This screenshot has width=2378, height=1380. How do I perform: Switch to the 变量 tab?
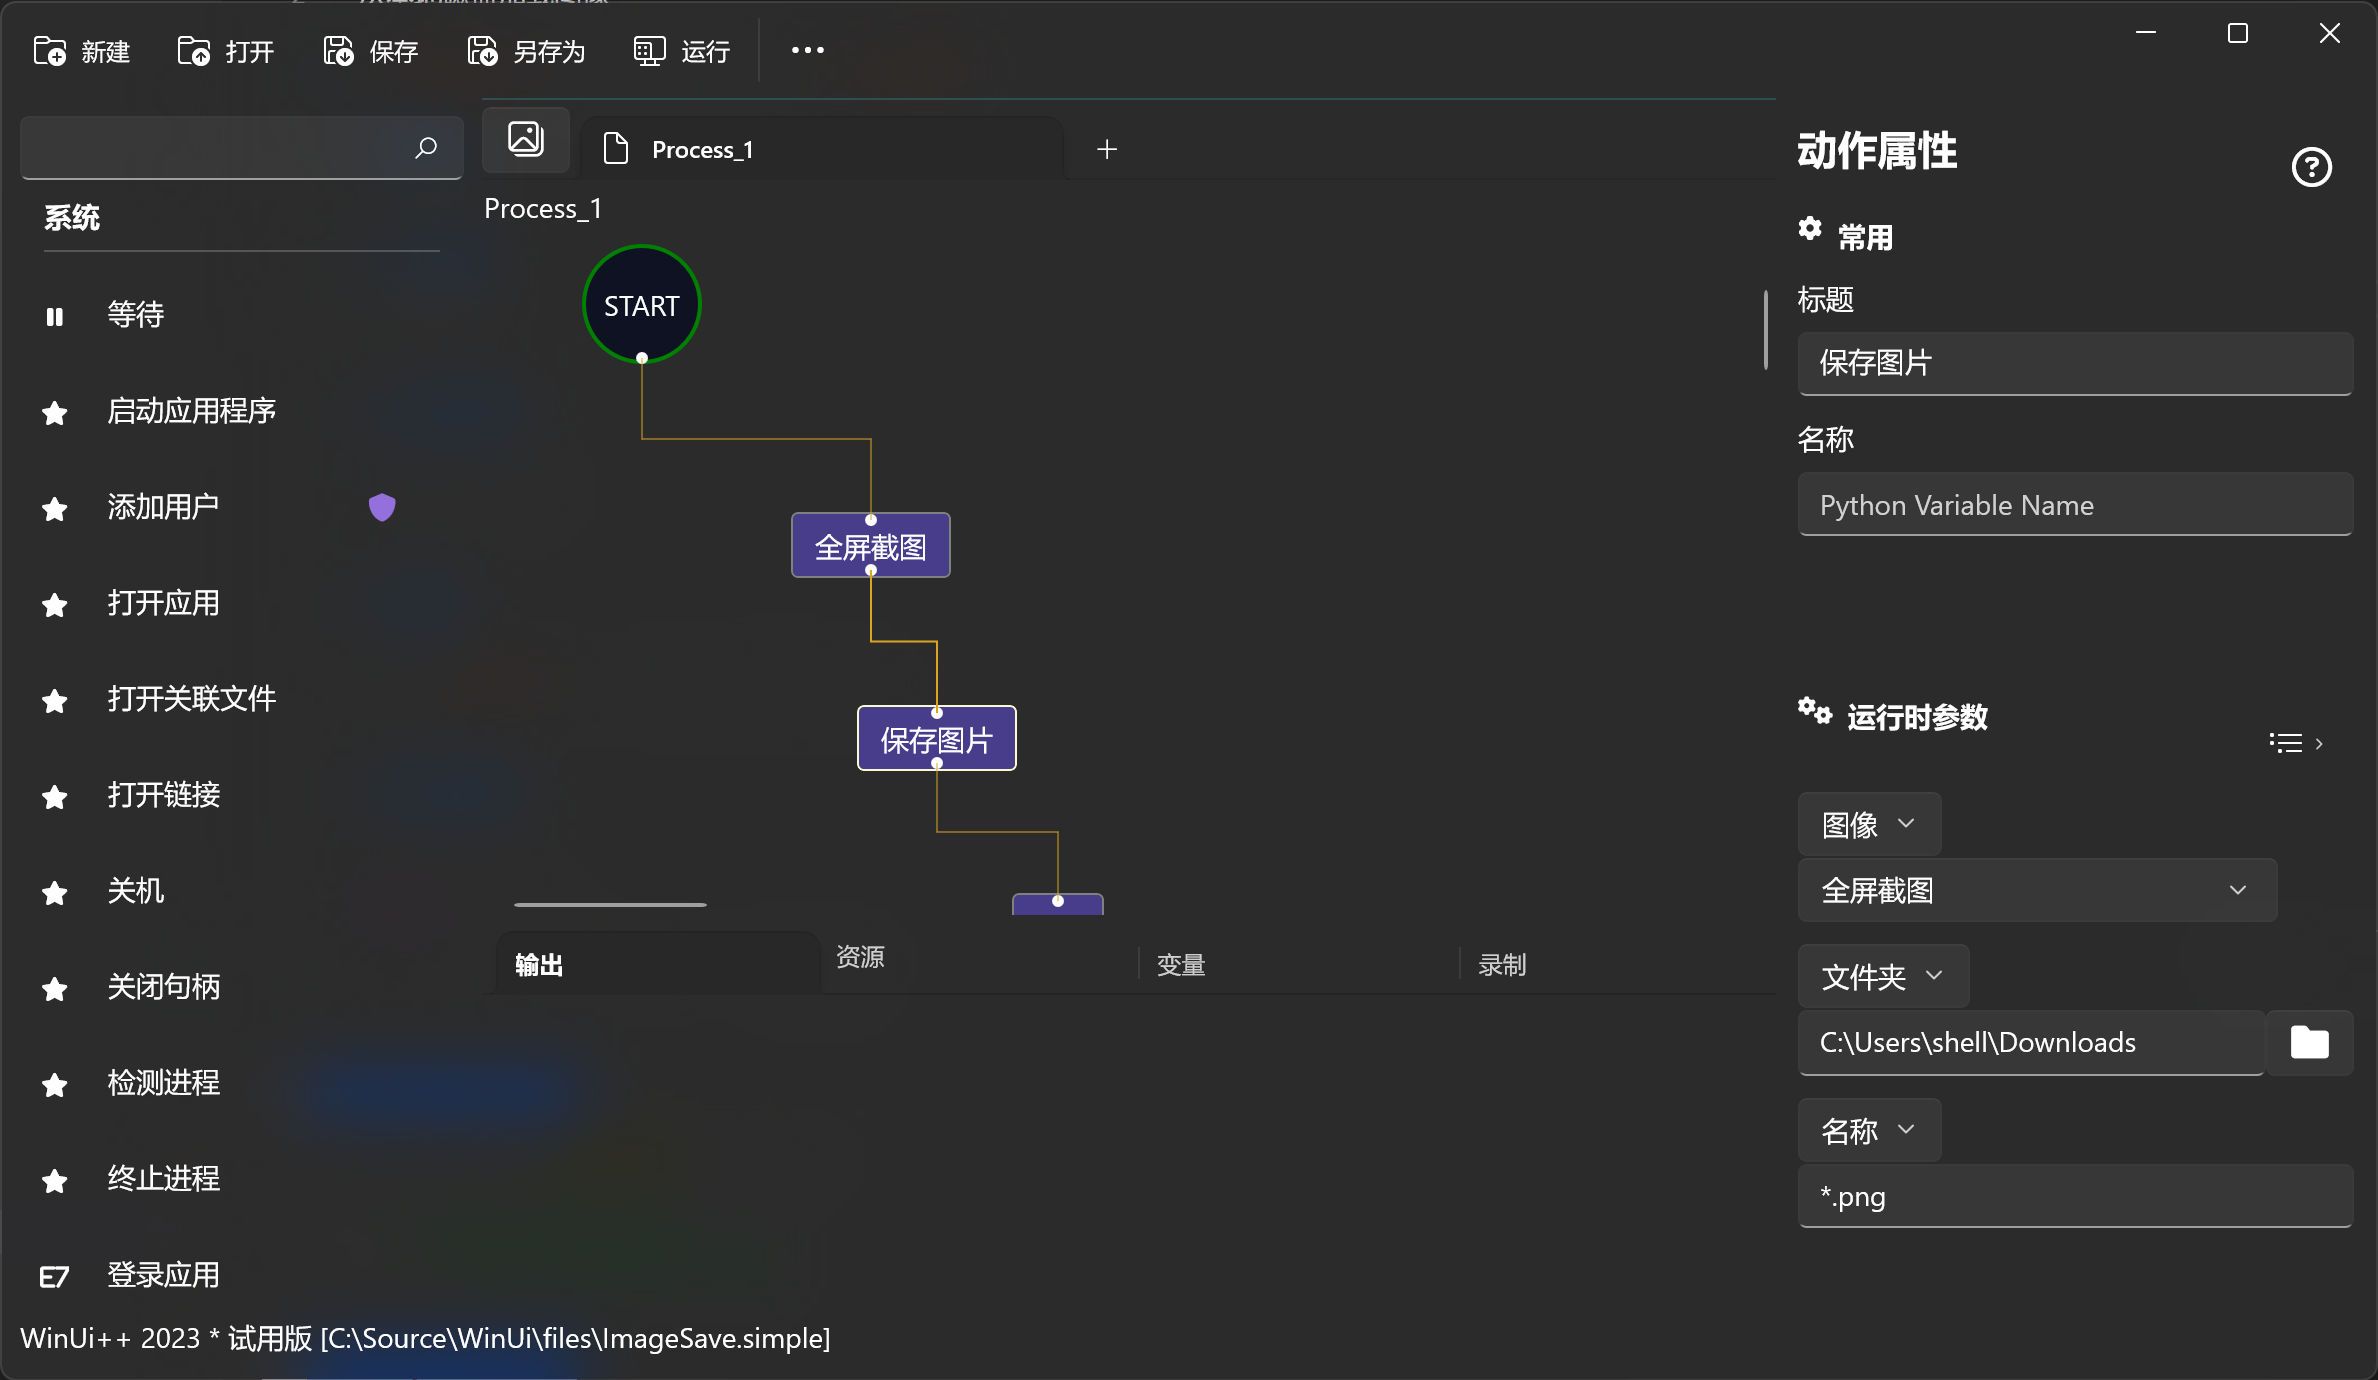point(1181,965)
